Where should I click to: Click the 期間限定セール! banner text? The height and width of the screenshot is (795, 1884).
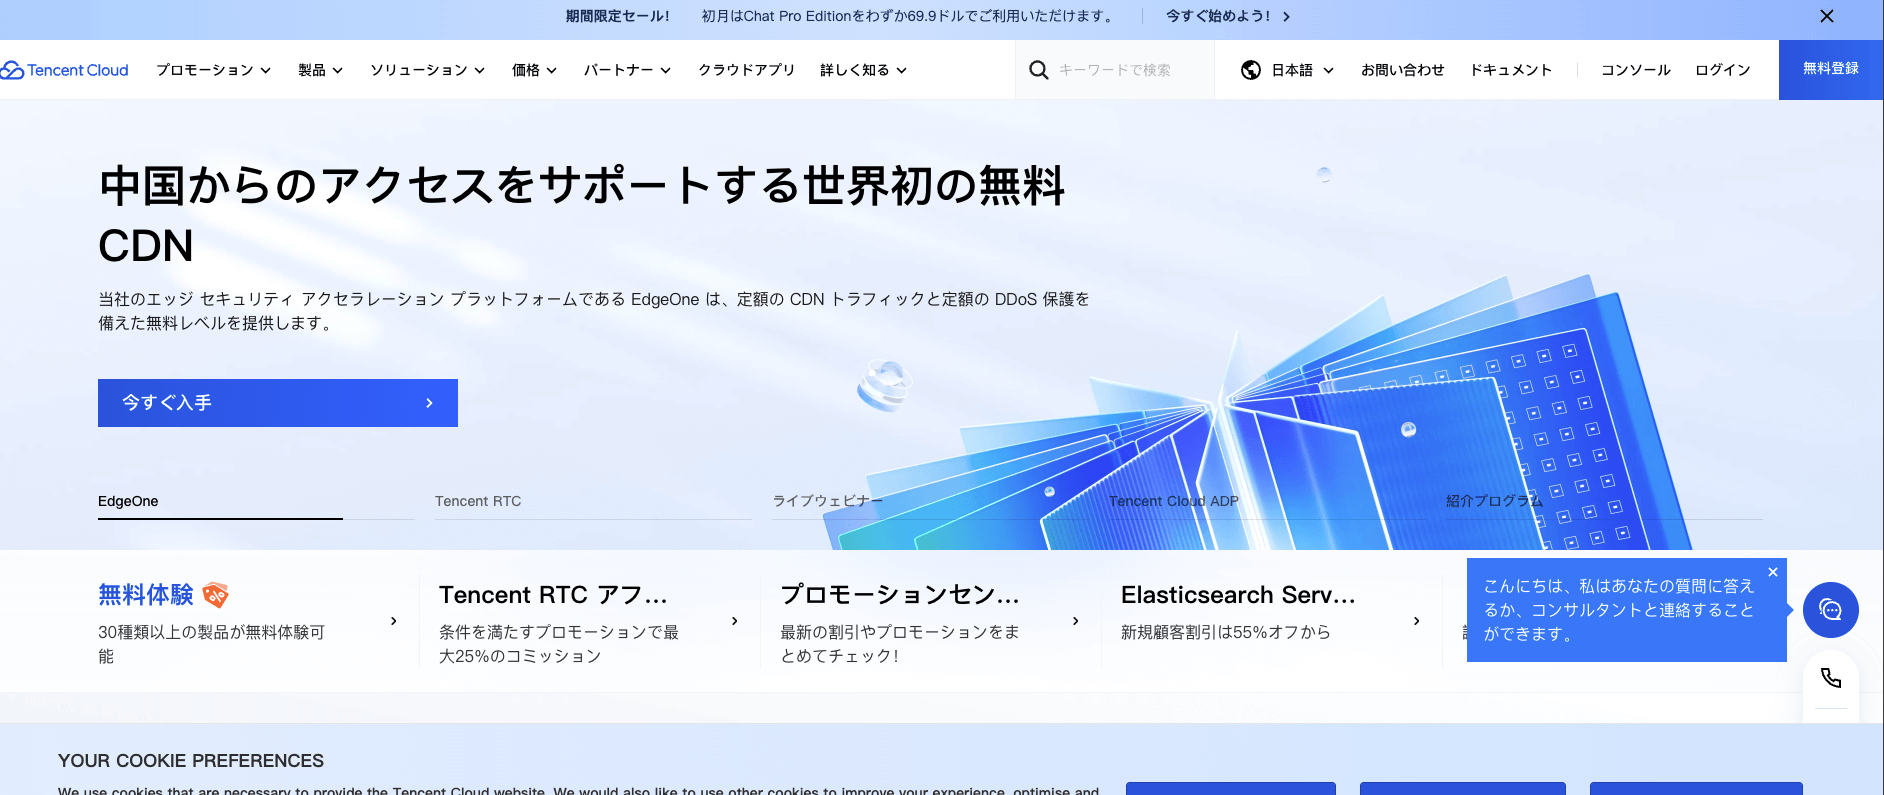[x=618, y=16]
